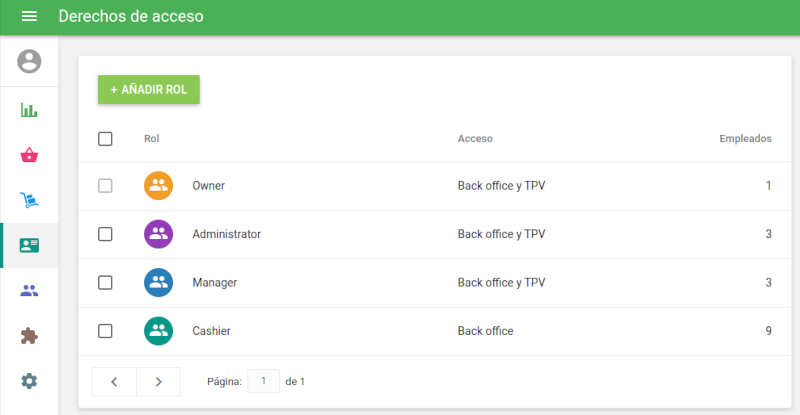Open the customers people icon
800x415 pixels.
29,291
